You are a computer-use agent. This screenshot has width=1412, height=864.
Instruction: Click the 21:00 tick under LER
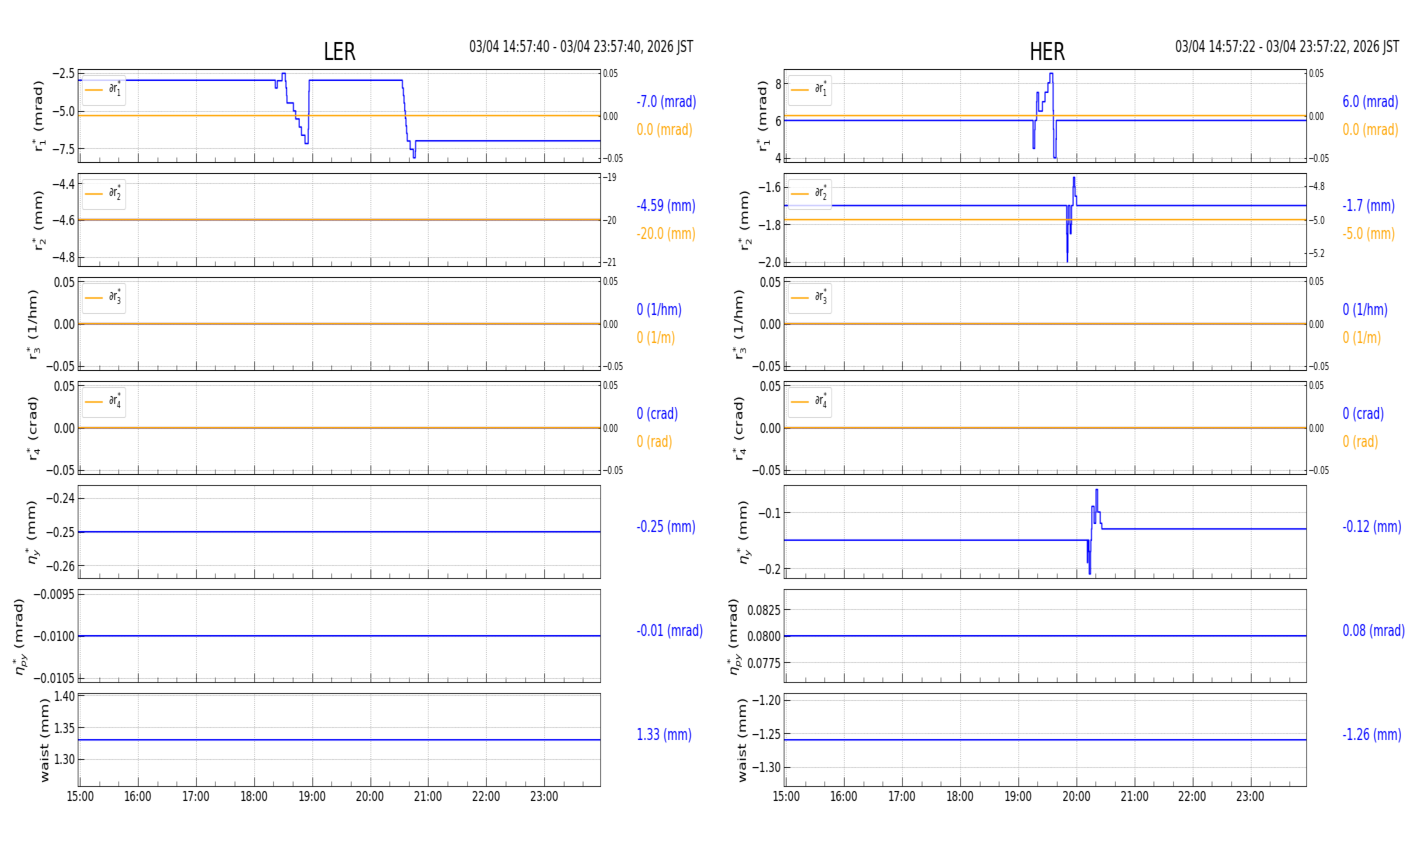pyautogui.click(x=428, y=797)
